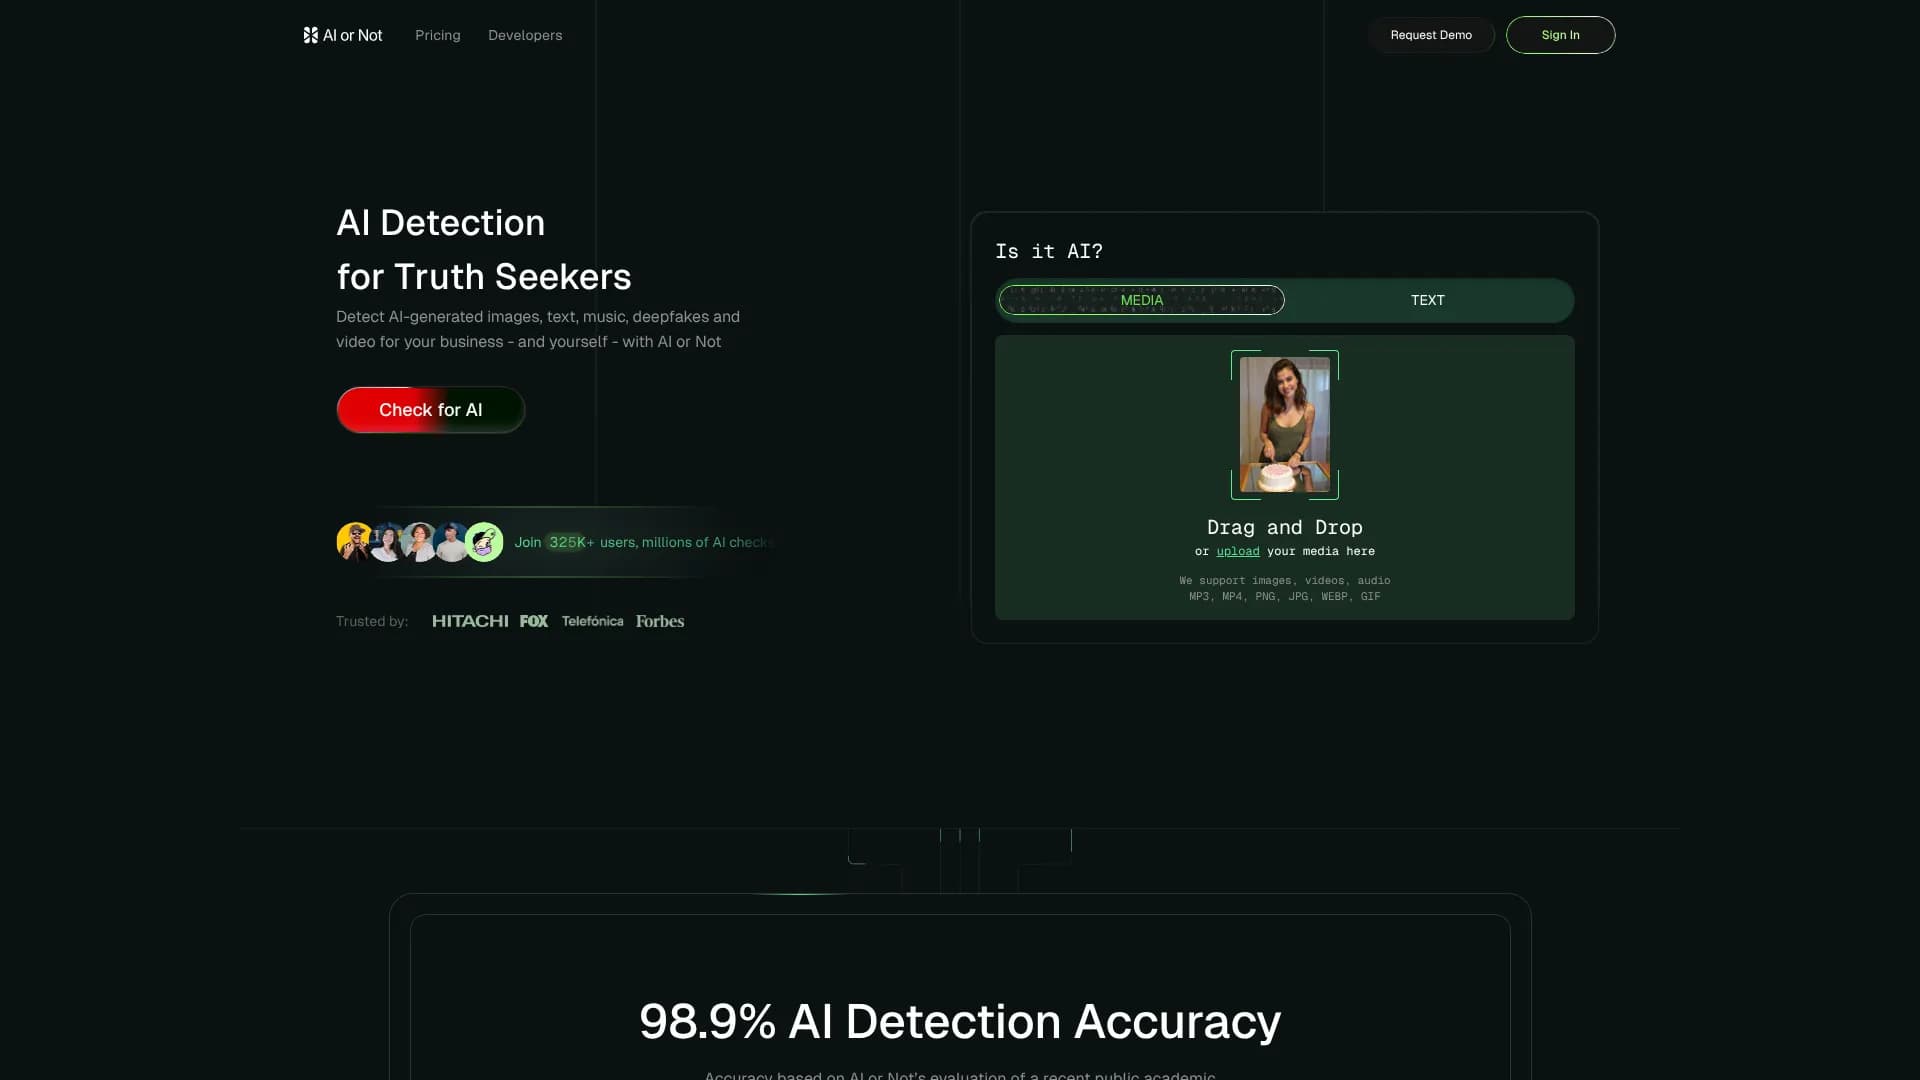This screenshot has height=1080, width=1920.
Task: Click the Request Demo button
Action: pos(1431,35)
